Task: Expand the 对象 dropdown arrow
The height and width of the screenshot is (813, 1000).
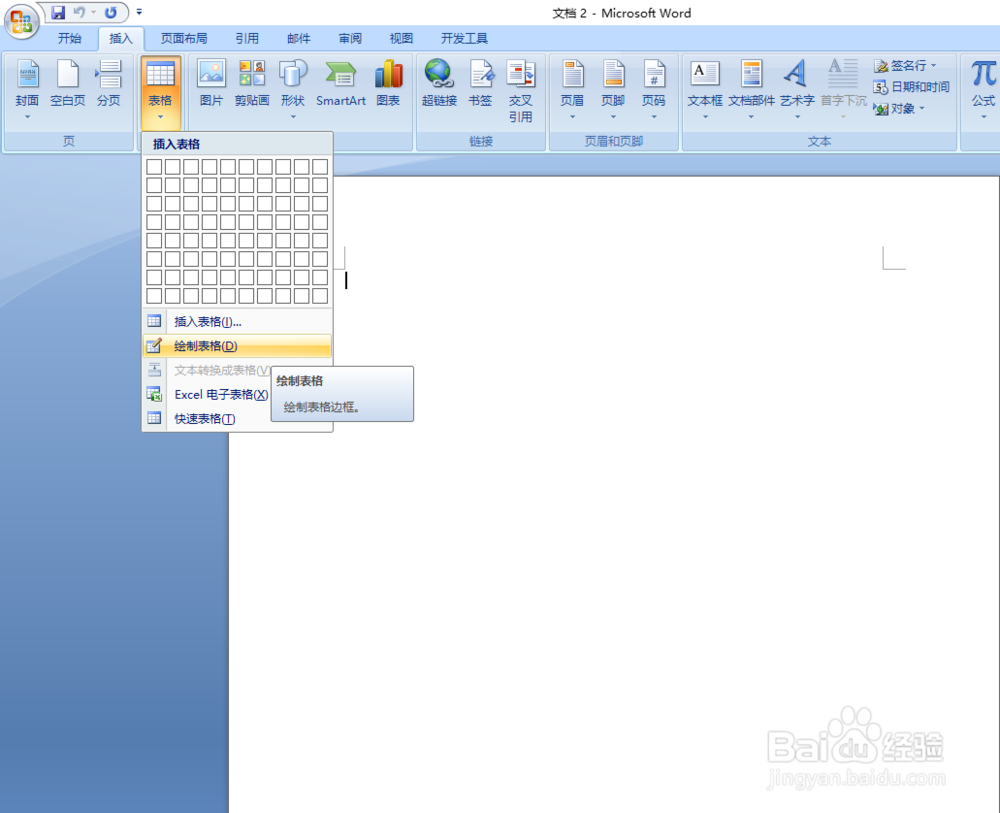Action: pyautogui.click(x=921, y=108)
